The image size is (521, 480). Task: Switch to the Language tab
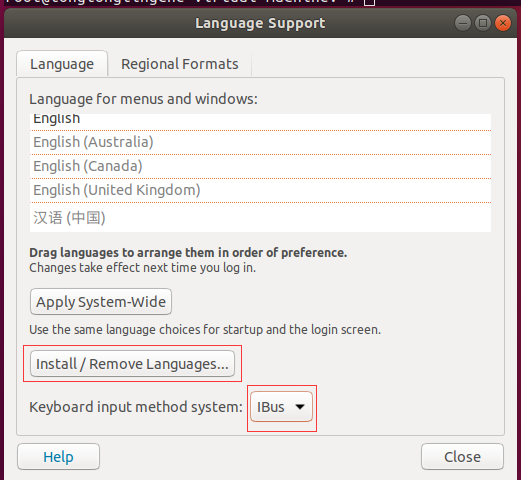62,64
